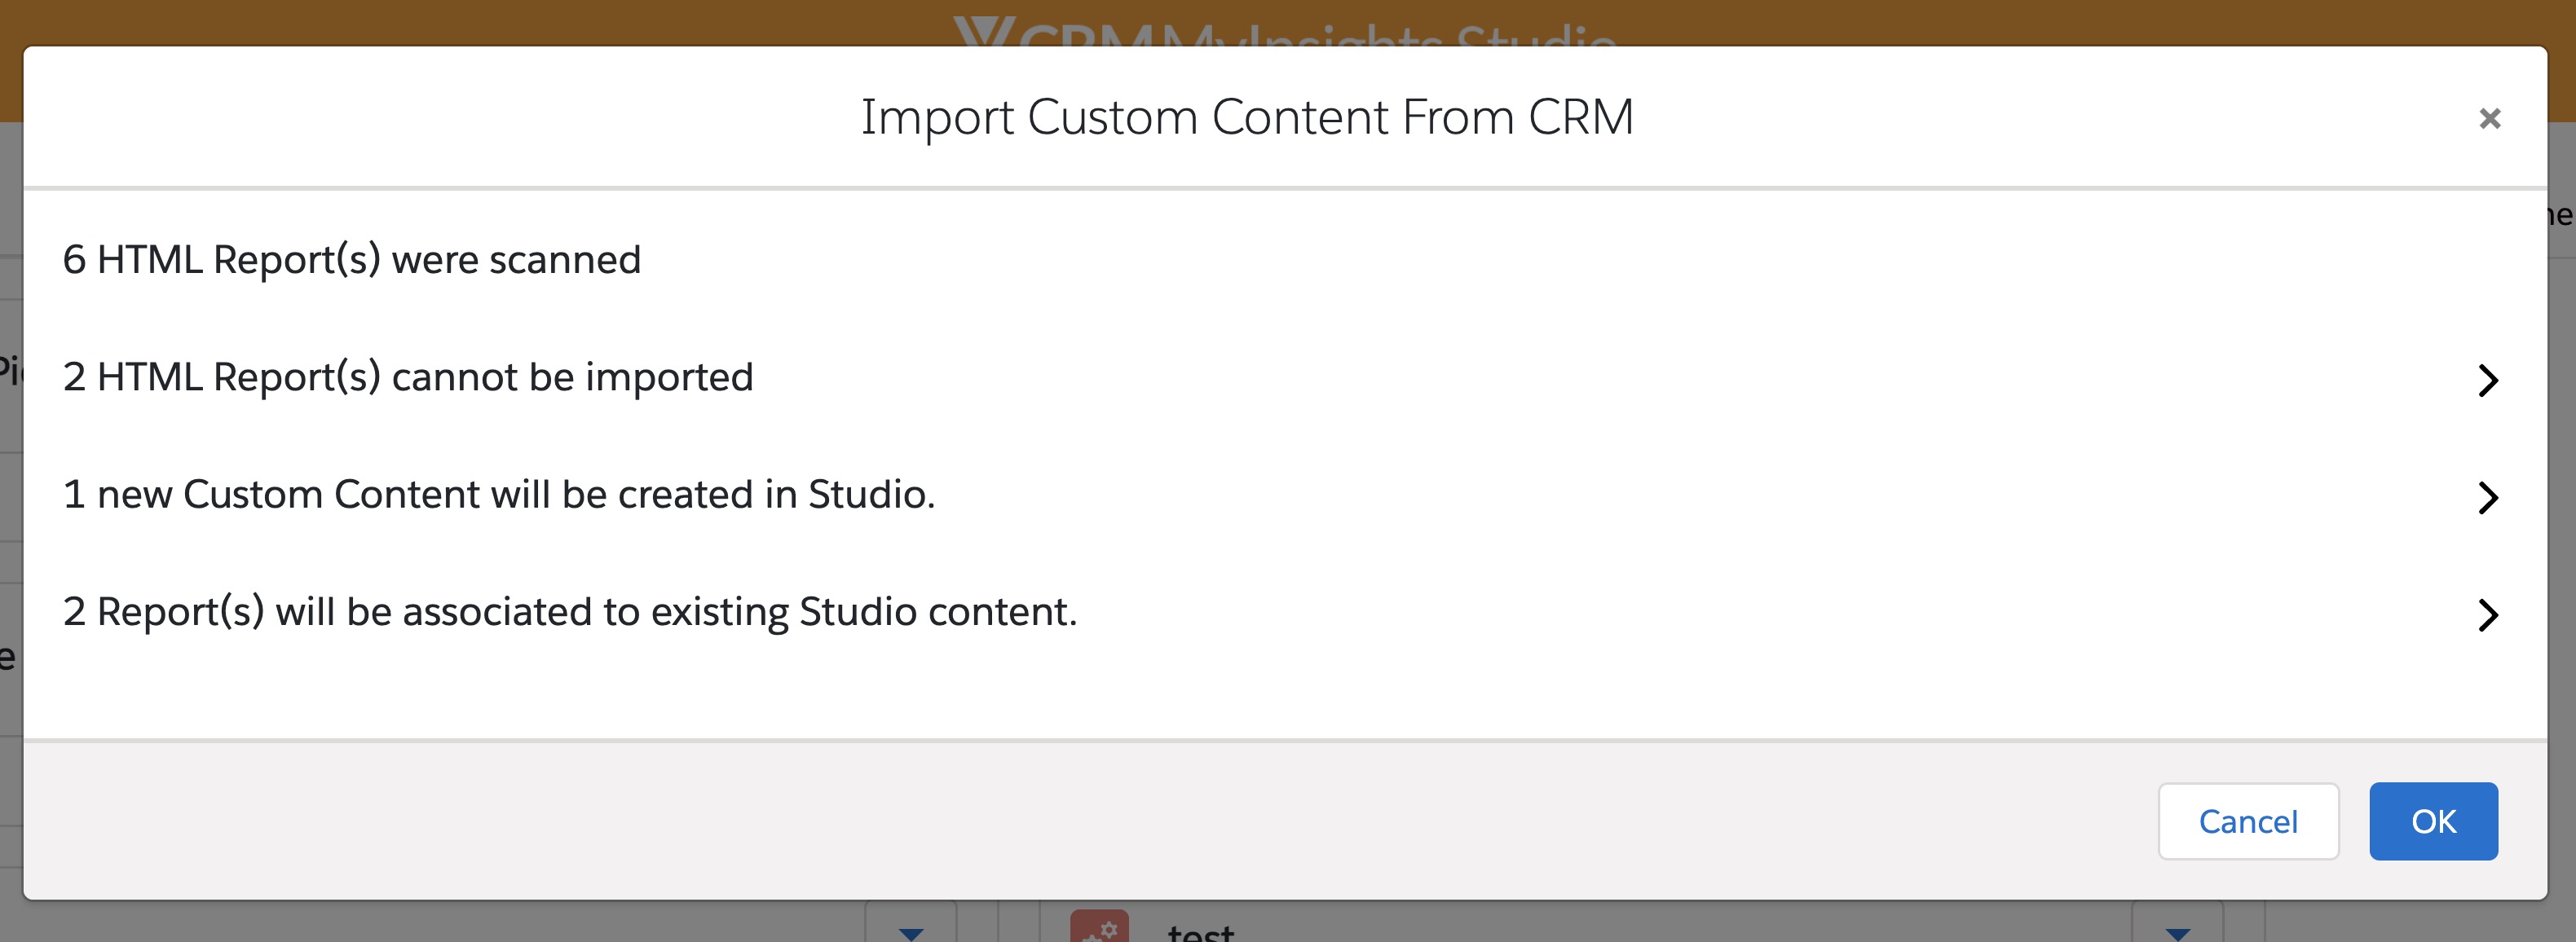Select the '2 HTML Report(s) cannot be imported' text
Screen dimensions: 2576x942
click(x=407, y=377)
